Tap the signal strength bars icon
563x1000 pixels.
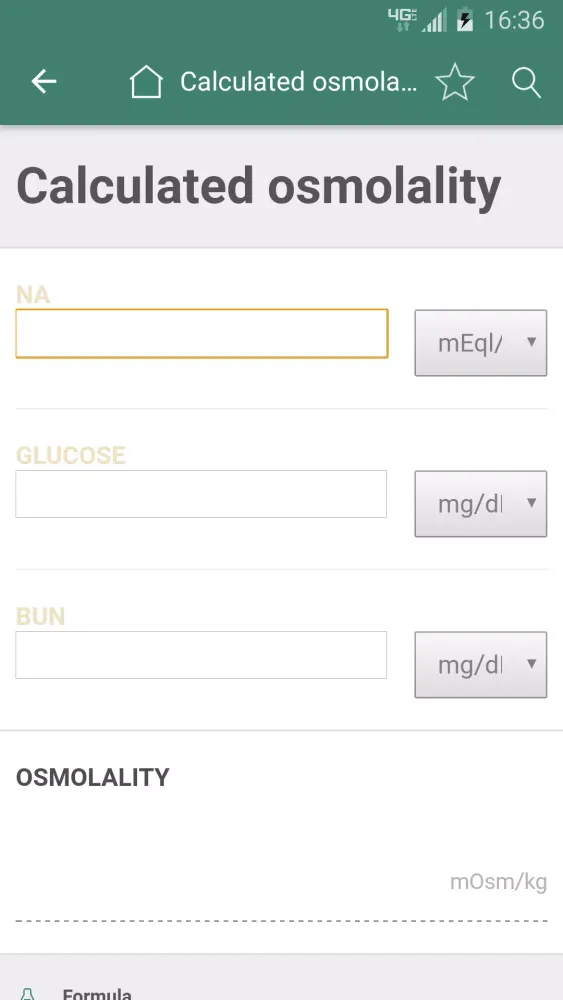(434, 20)
